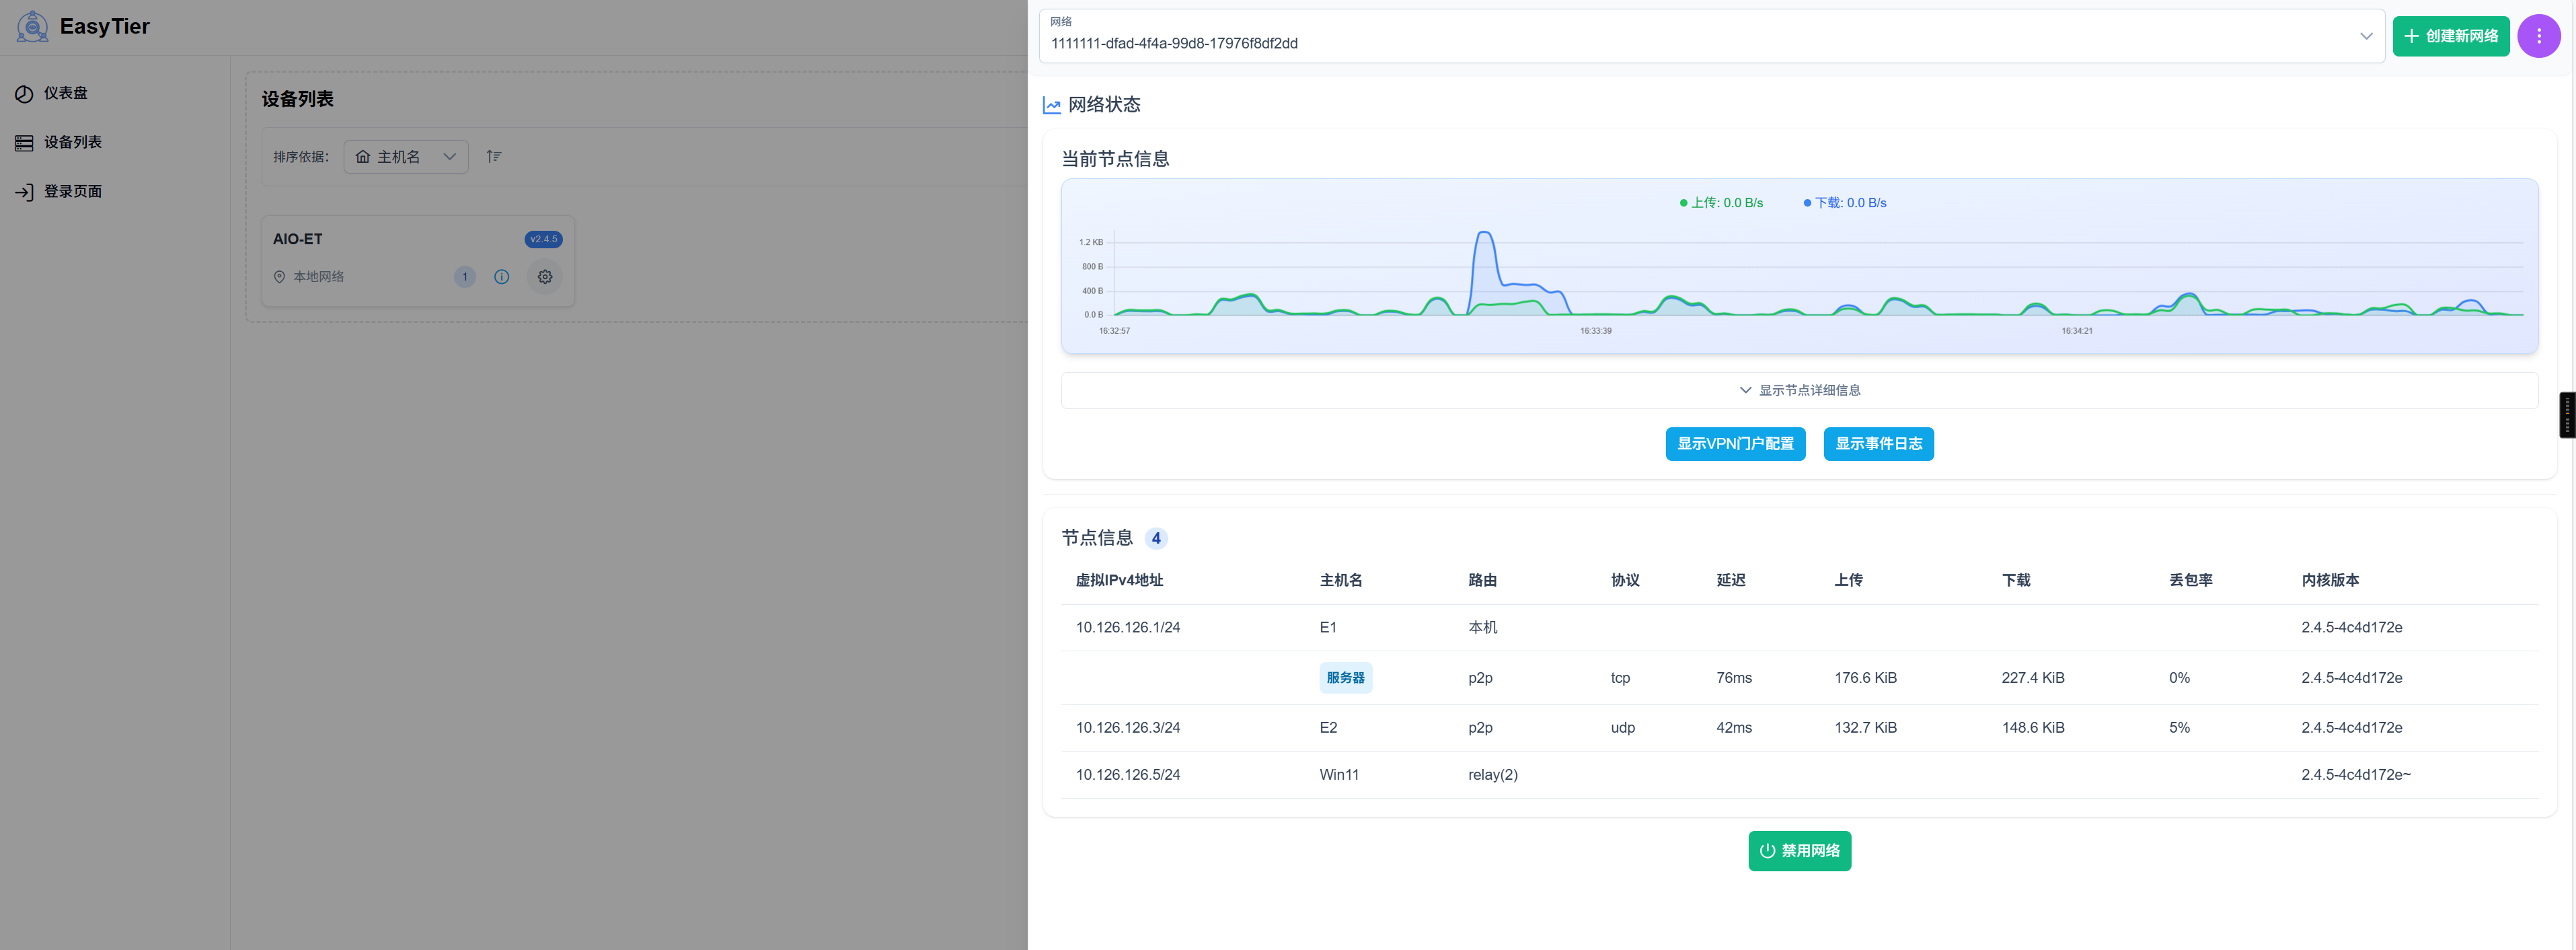
Task: Click the sort order icon beside 主机名
Action: (x=493, y=156)
